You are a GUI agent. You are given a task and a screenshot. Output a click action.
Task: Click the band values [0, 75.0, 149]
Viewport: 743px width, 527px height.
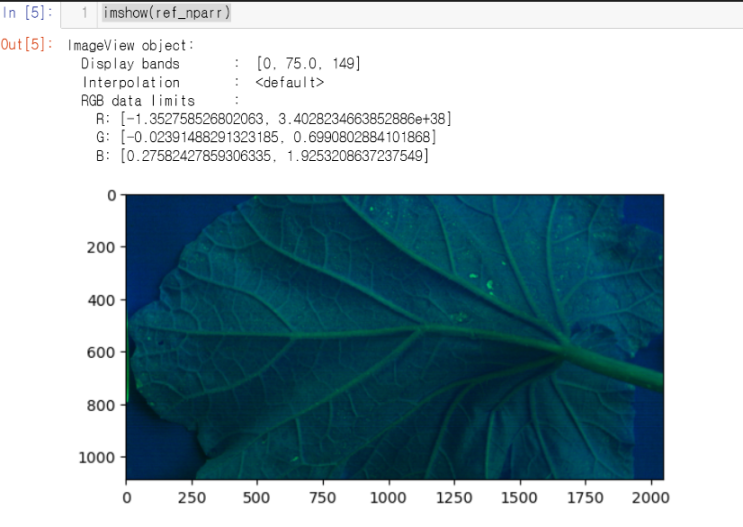(x=308, y=64)
